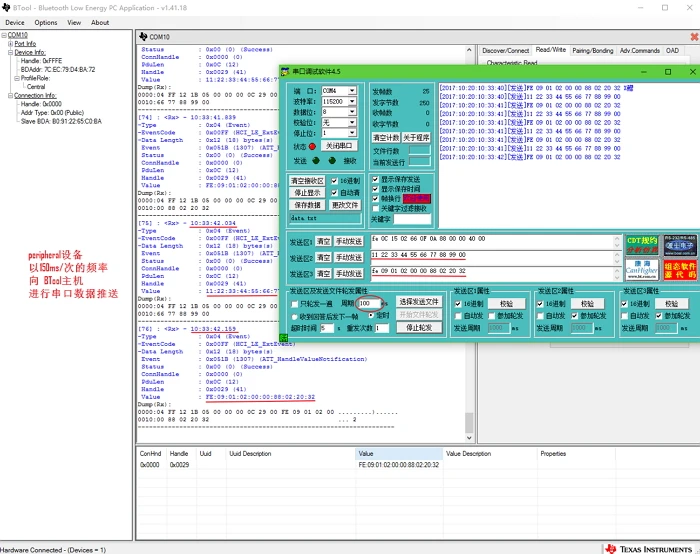Click the Texas Instruments logo in status bar

[x=649, y=549]
